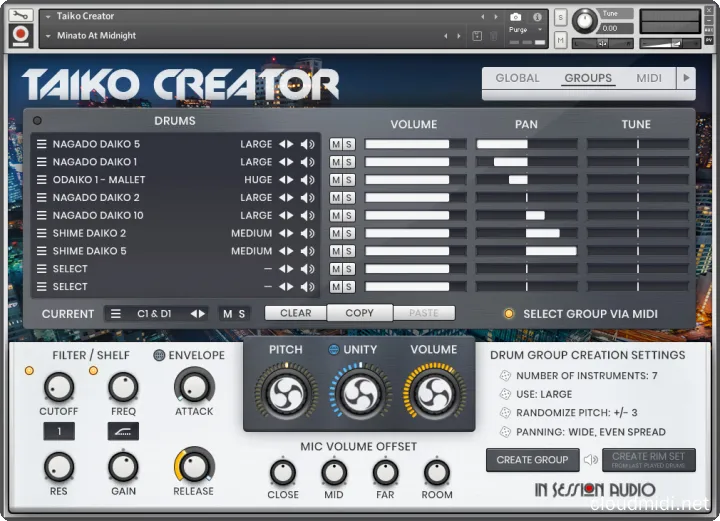Switch to the MIDI tab
Screen dimensions: 720x521
point(649,78)
